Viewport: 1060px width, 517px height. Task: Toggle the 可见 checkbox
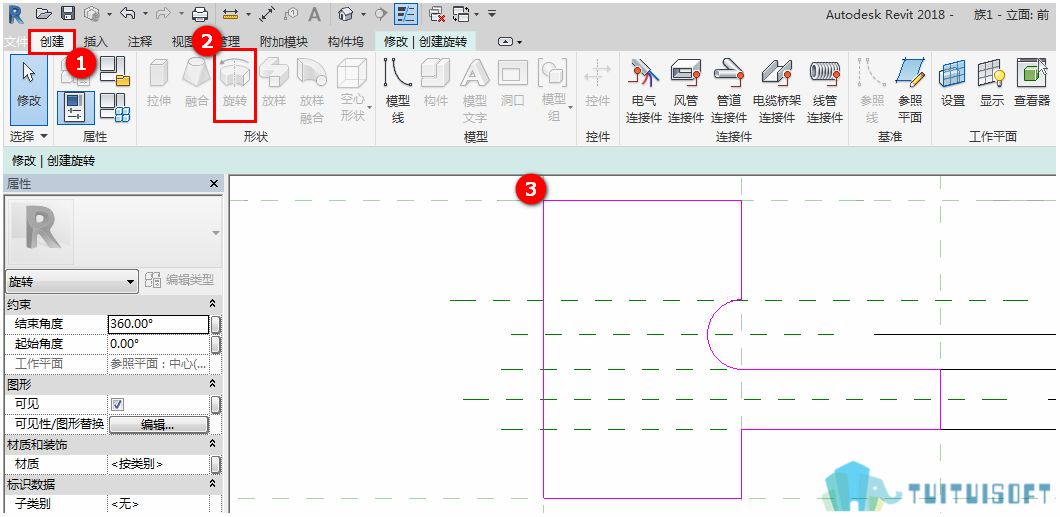(x=118, y=404)
